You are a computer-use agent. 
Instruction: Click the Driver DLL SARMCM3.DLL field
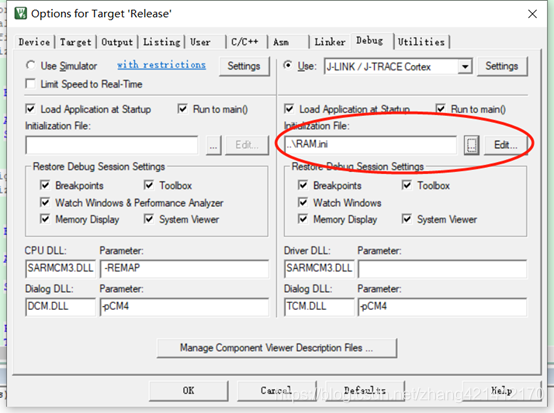tap(319, 269)
